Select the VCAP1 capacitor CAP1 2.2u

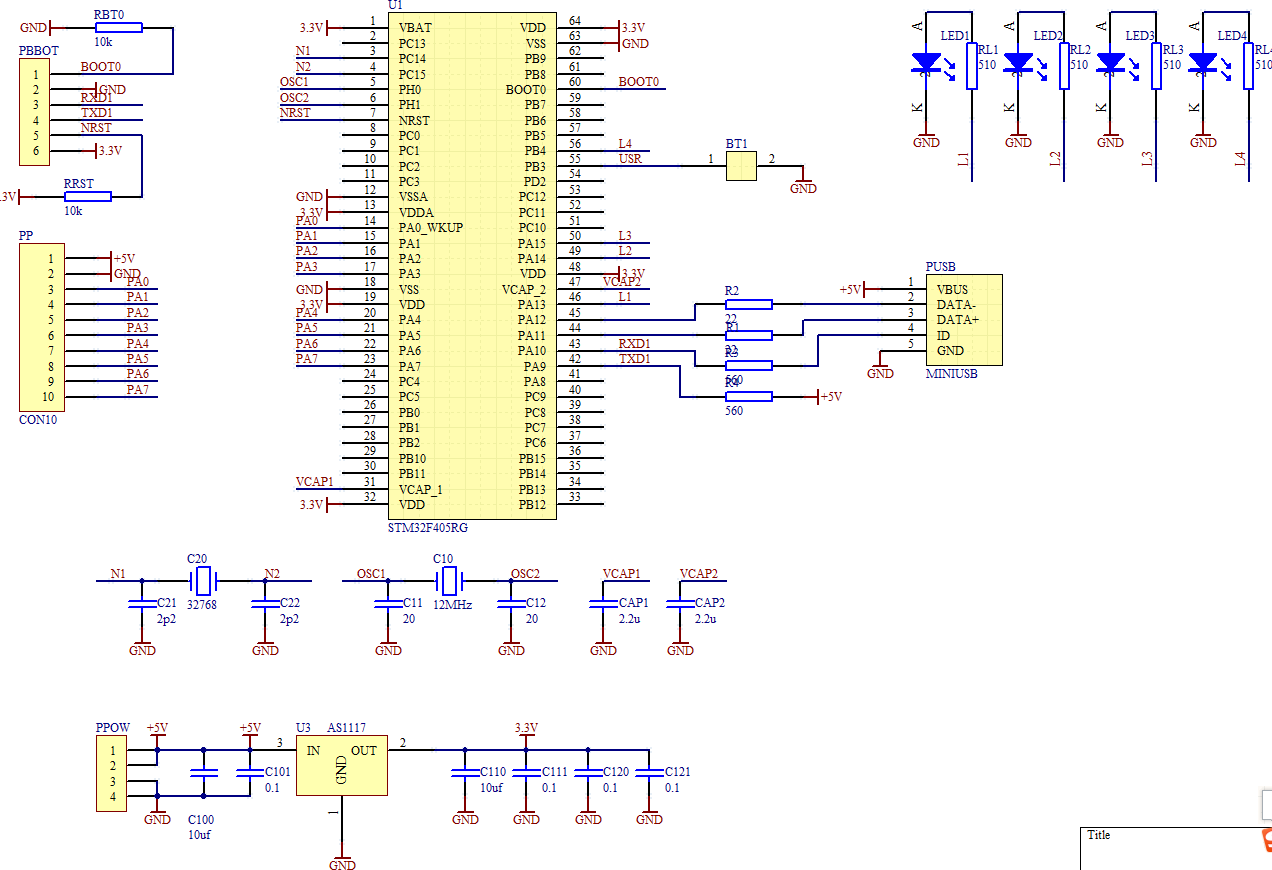click(604, 605)
